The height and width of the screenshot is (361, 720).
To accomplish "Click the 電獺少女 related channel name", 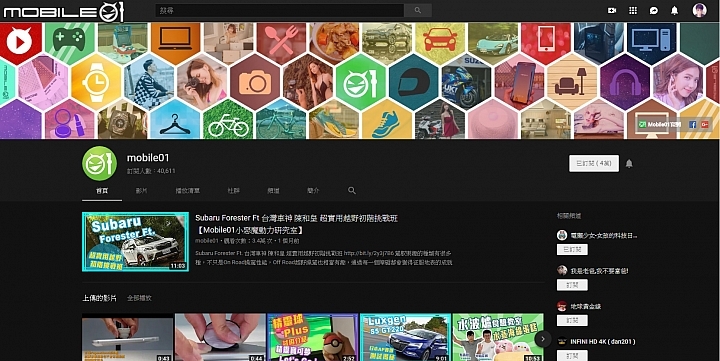I will pyautogui.click(x=604, y=236).
